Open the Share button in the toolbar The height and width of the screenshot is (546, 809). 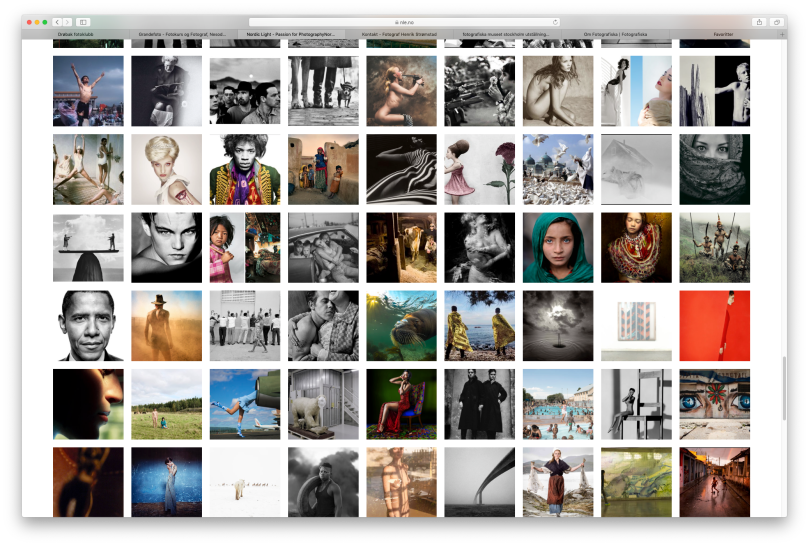(x=759, y=22)
